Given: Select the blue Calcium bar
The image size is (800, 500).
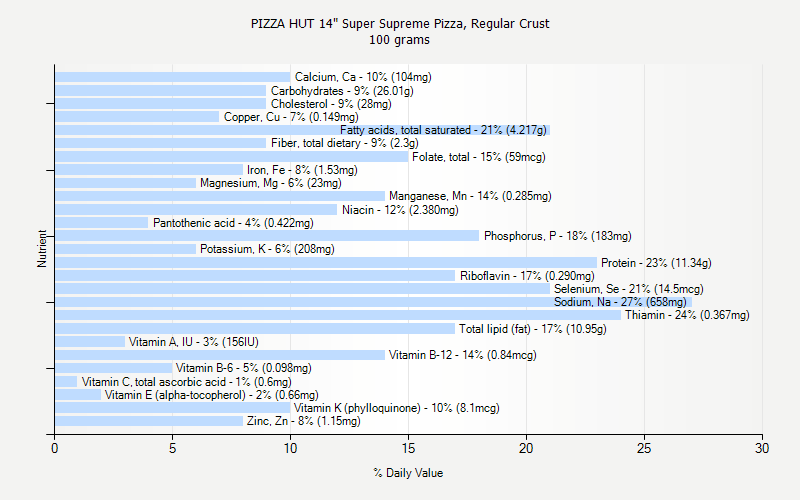Looking at the screenshot, I should click(x=172, y=77).
